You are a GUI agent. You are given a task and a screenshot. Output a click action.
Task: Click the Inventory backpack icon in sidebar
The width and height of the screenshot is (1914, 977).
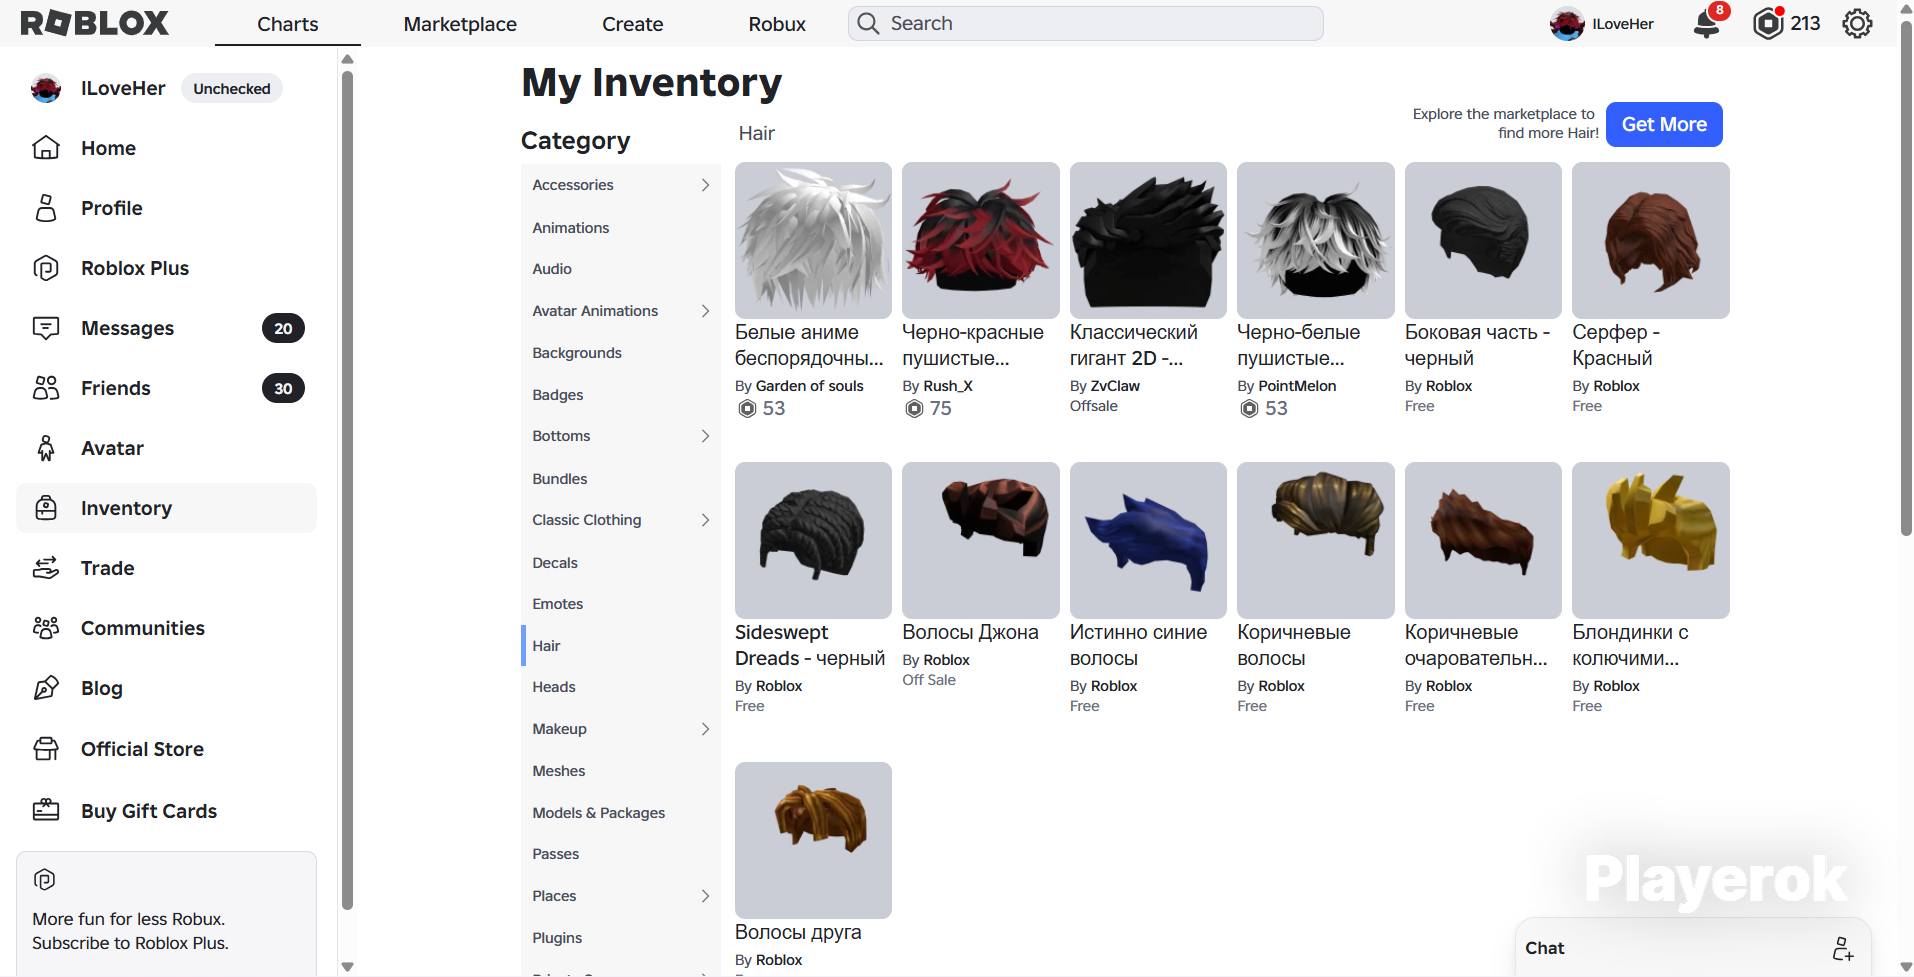tap(46, 508)
